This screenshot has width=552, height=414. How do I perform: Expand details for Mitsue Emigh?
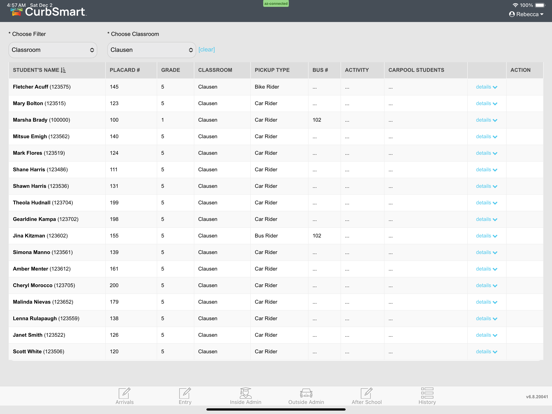(x=486, y=137)
